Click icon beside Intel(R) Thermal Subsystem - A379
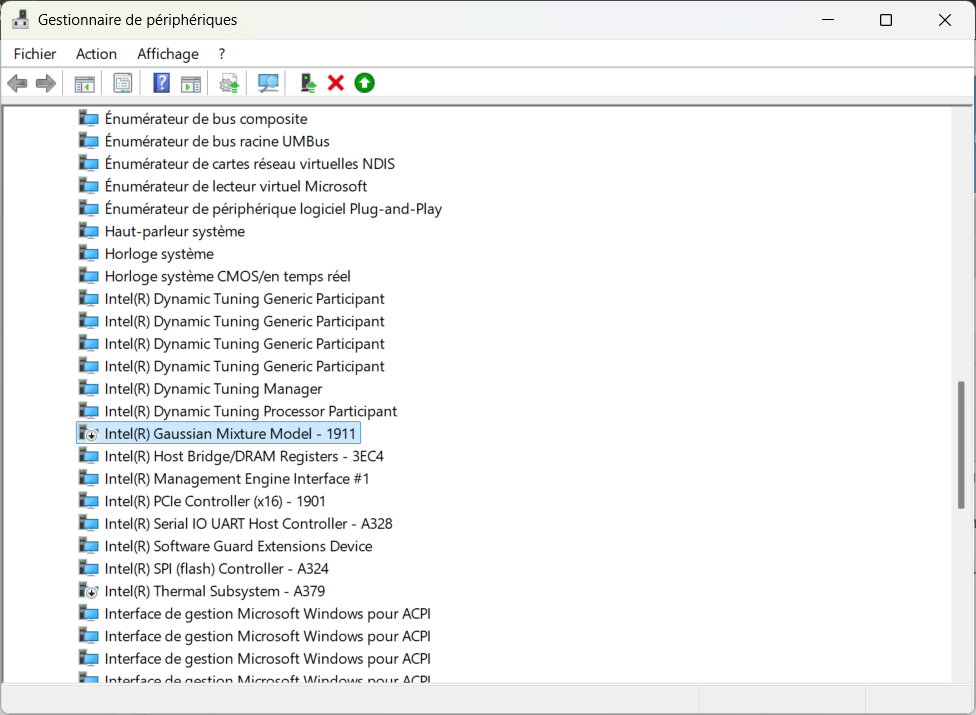The height and width of the screenshot is (715, 976). click(x=88, y=591)
